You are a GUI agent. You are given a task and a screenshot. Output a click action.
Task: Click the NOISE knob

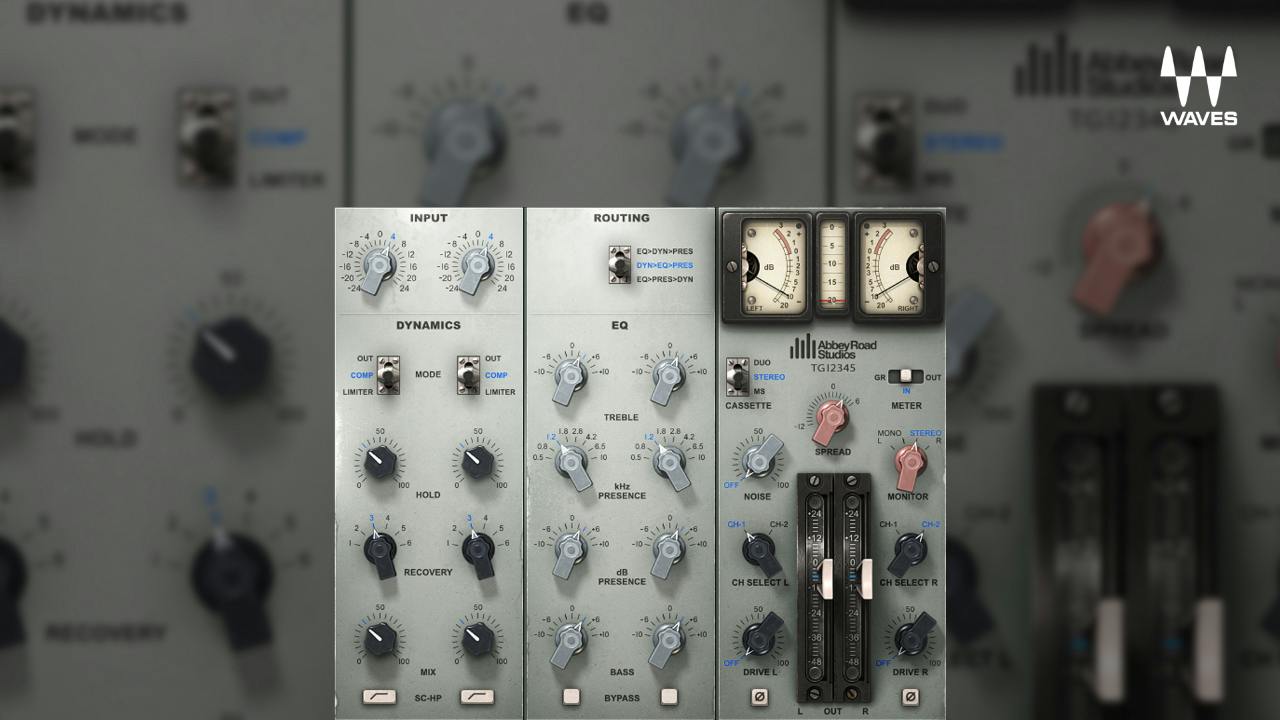point(759,460)
